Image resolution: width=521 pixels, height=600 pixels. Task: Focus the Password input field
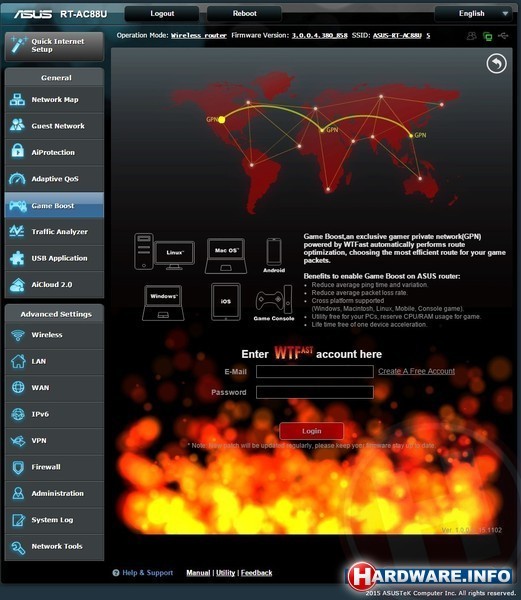[x=315, y=392]
